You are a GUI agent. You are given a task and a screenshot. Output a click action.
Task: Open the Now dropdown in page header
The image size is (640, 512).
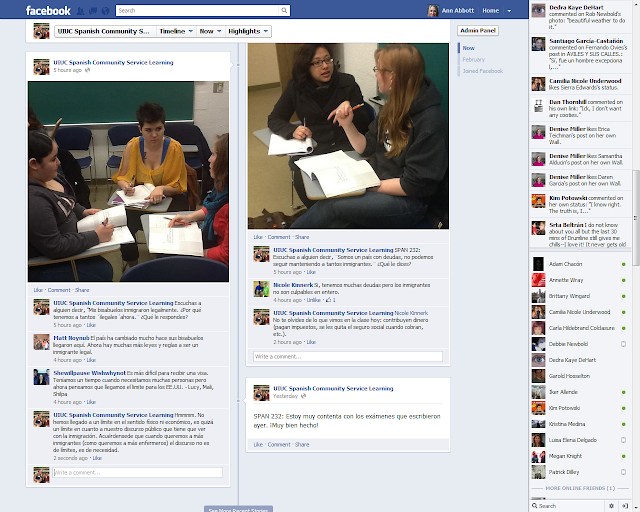click(210, 31)
